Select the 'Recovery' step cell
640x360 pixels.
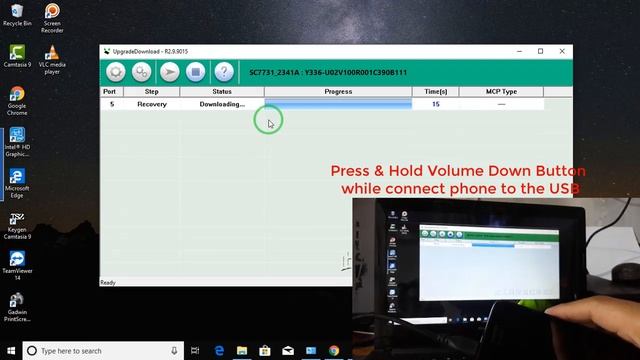click(151, 104)
